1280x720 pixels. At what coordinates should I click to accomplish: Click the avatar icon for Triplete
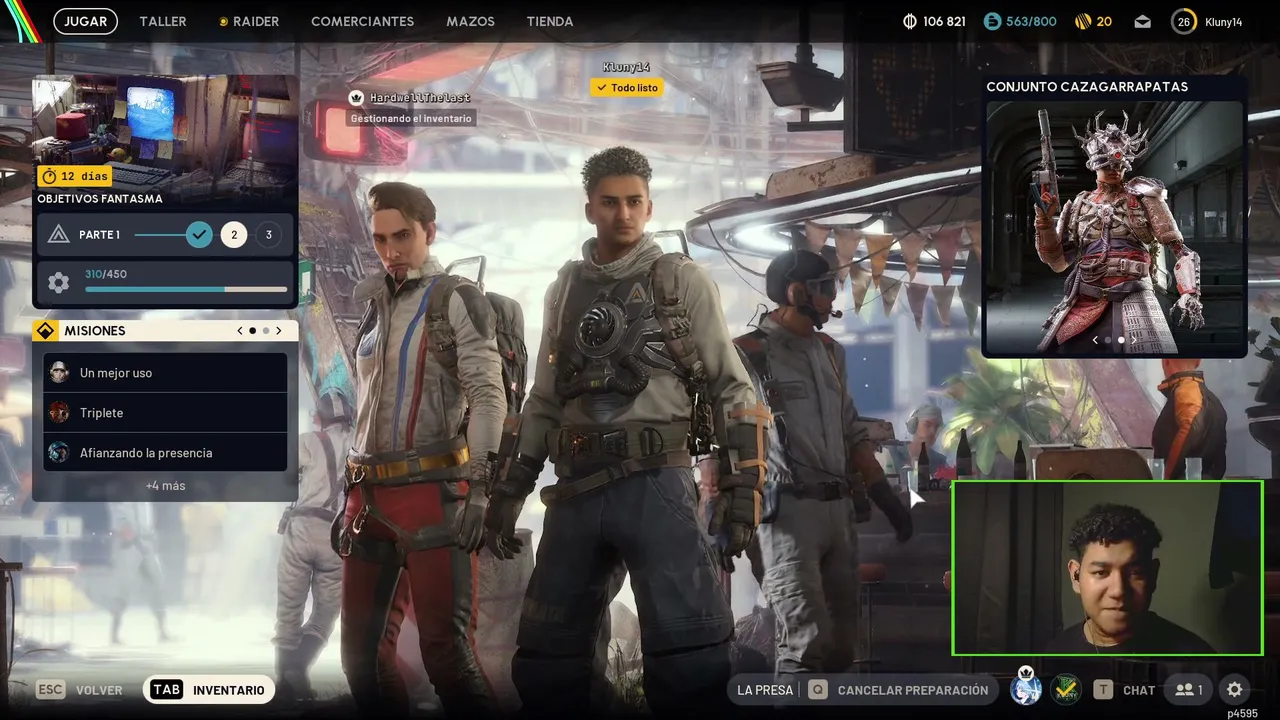point(59,413)
